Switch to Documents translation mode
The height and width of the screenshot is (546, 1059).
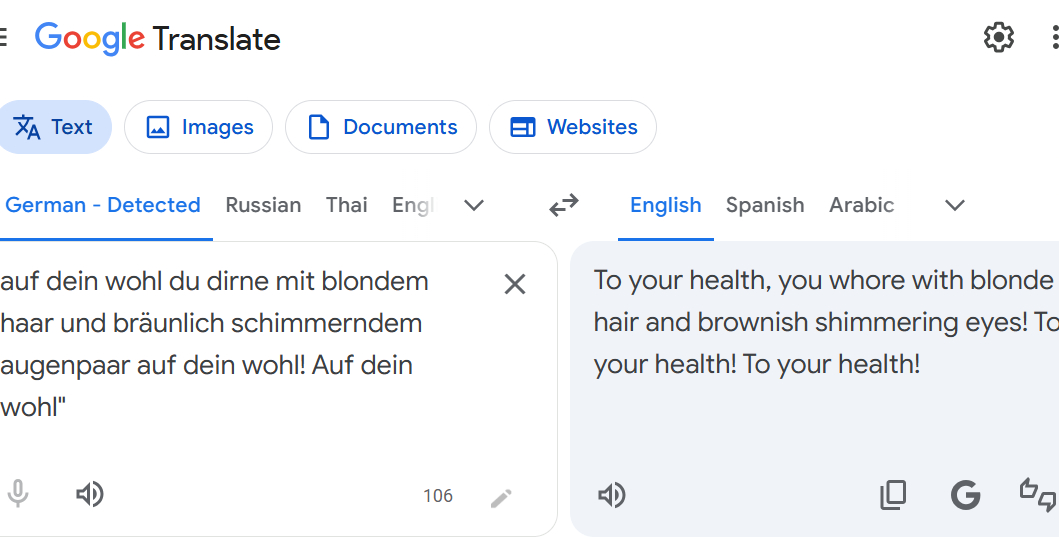pyautogui.click(x=381, y=127)
